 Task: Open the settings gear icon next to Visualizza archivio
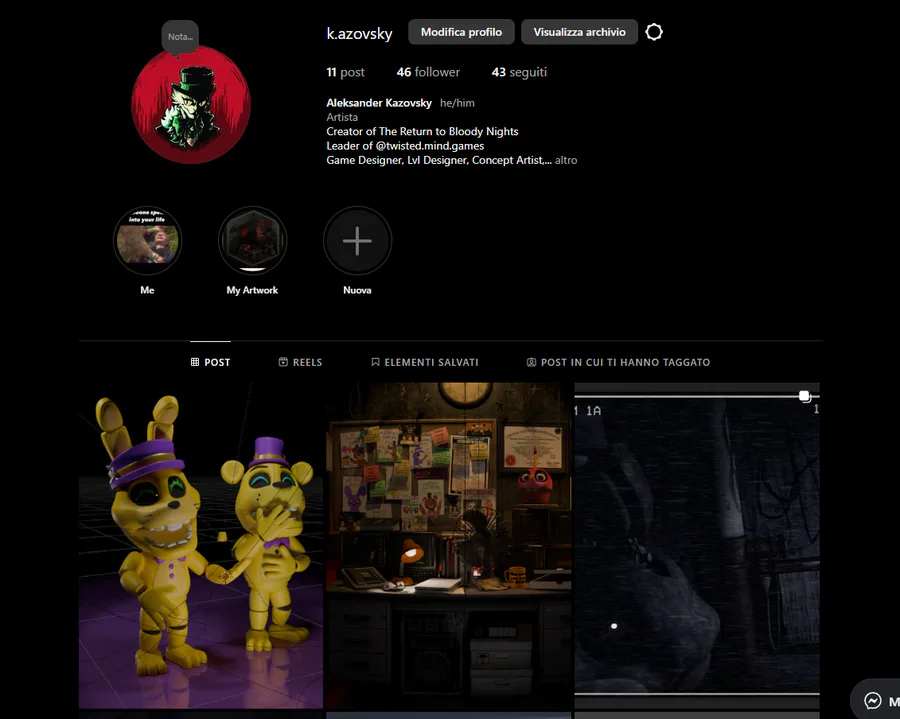coord(654,32)
